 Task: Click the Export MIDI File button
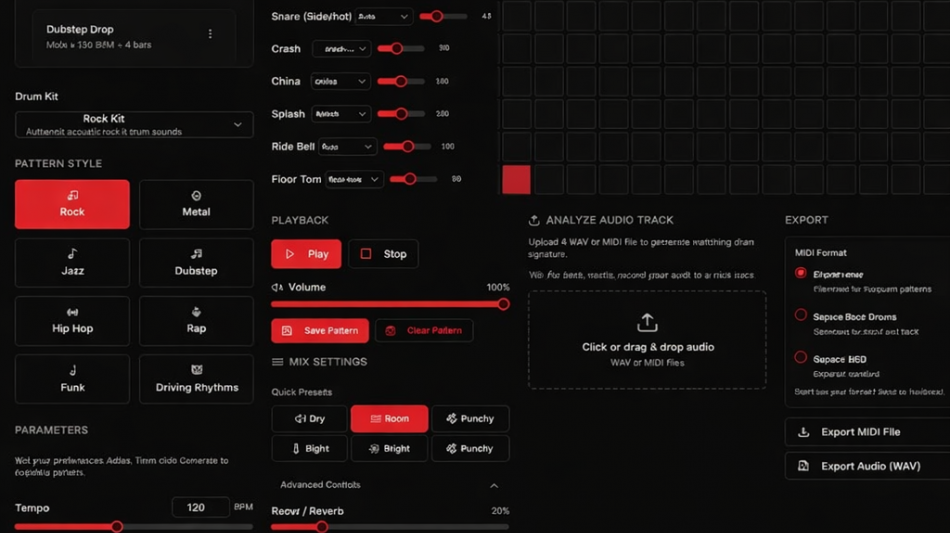pos(866,432)
